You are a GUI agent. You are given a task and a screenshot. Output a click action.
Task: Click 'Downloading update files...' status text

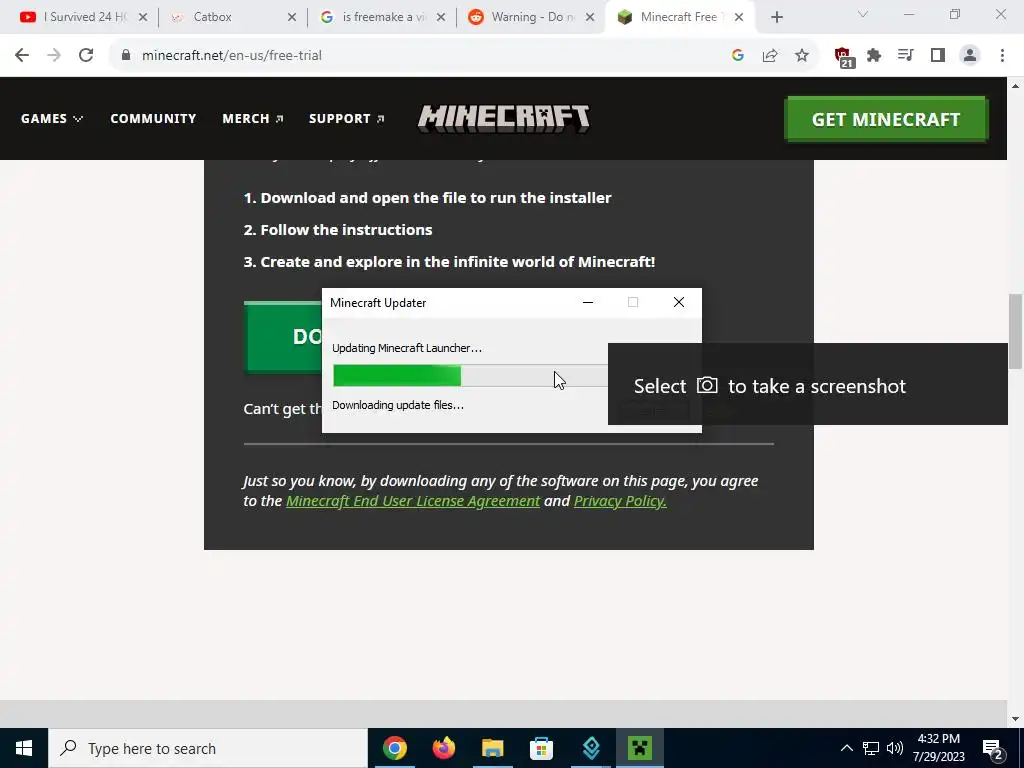[x=398, y=405]
